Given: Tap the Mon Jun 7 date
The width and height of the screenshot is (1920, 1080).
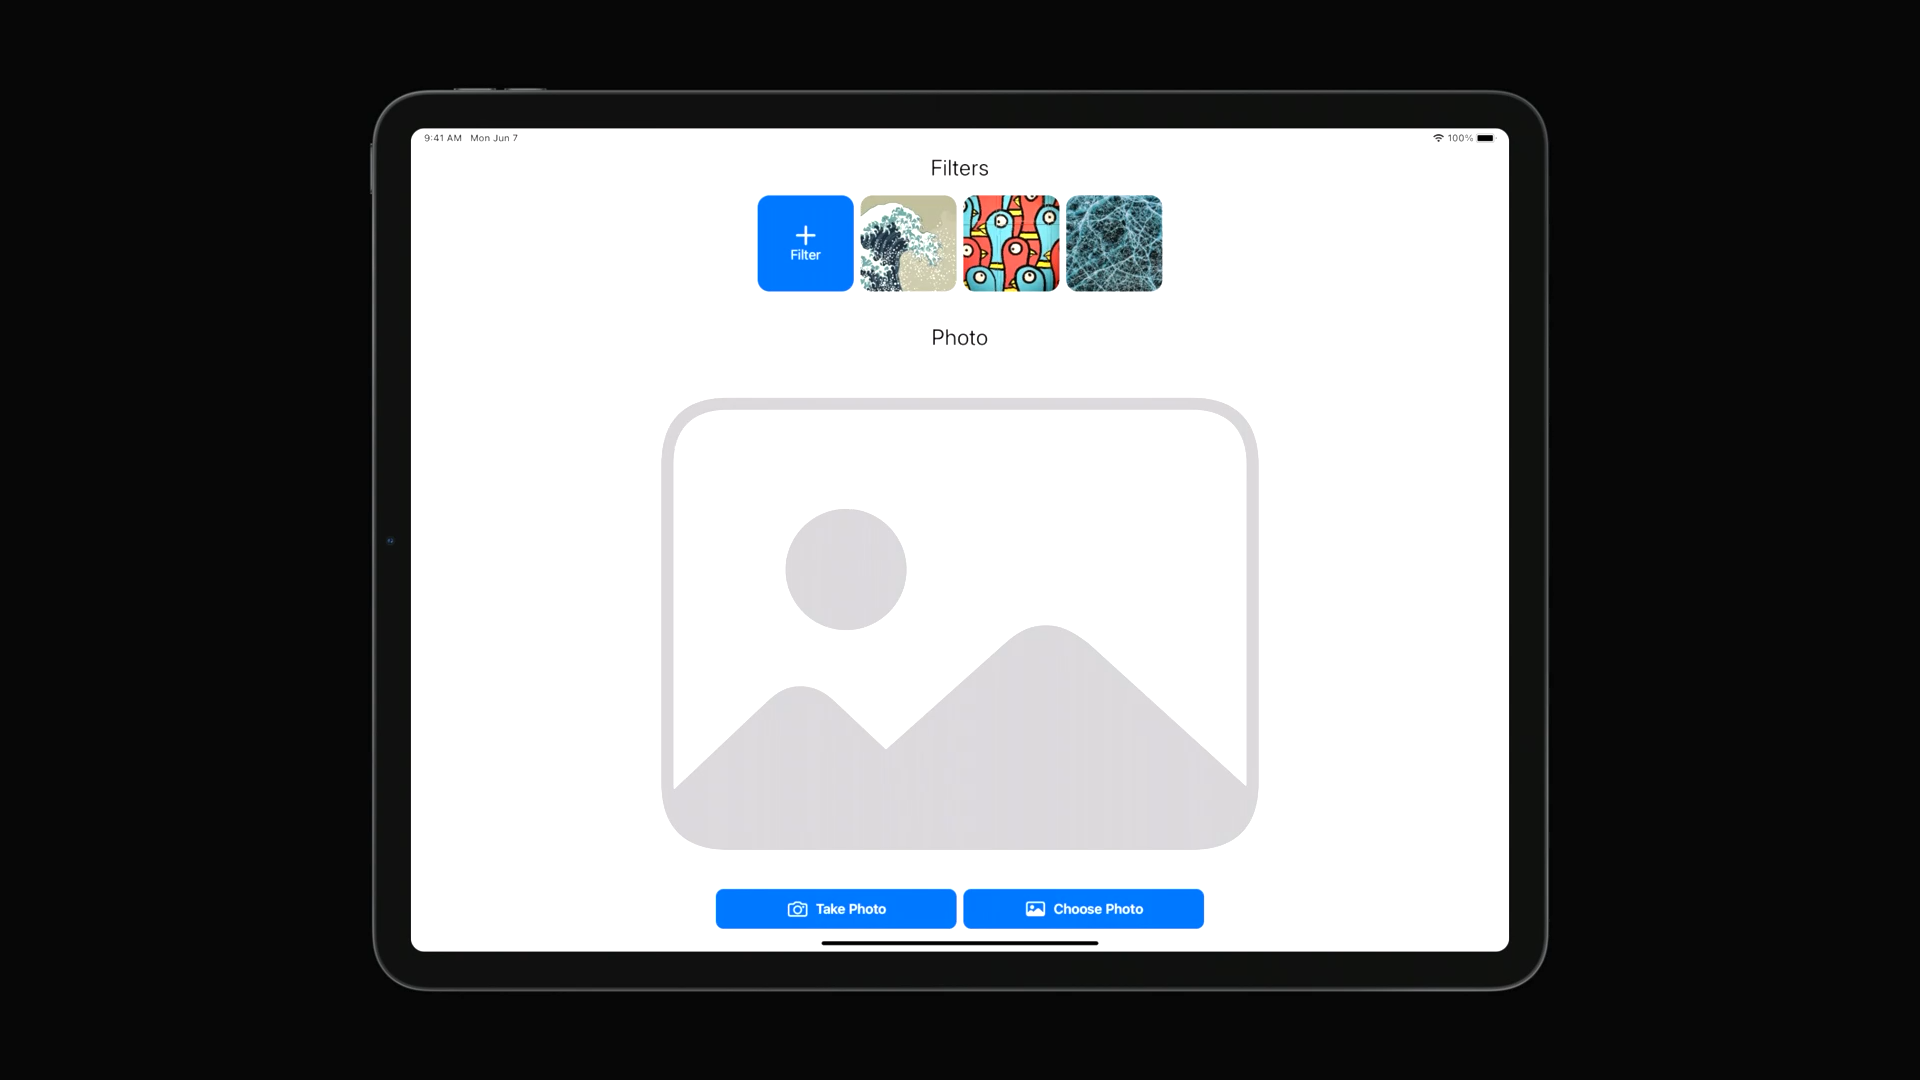Looking at the screenshot, I should point(494,138).
